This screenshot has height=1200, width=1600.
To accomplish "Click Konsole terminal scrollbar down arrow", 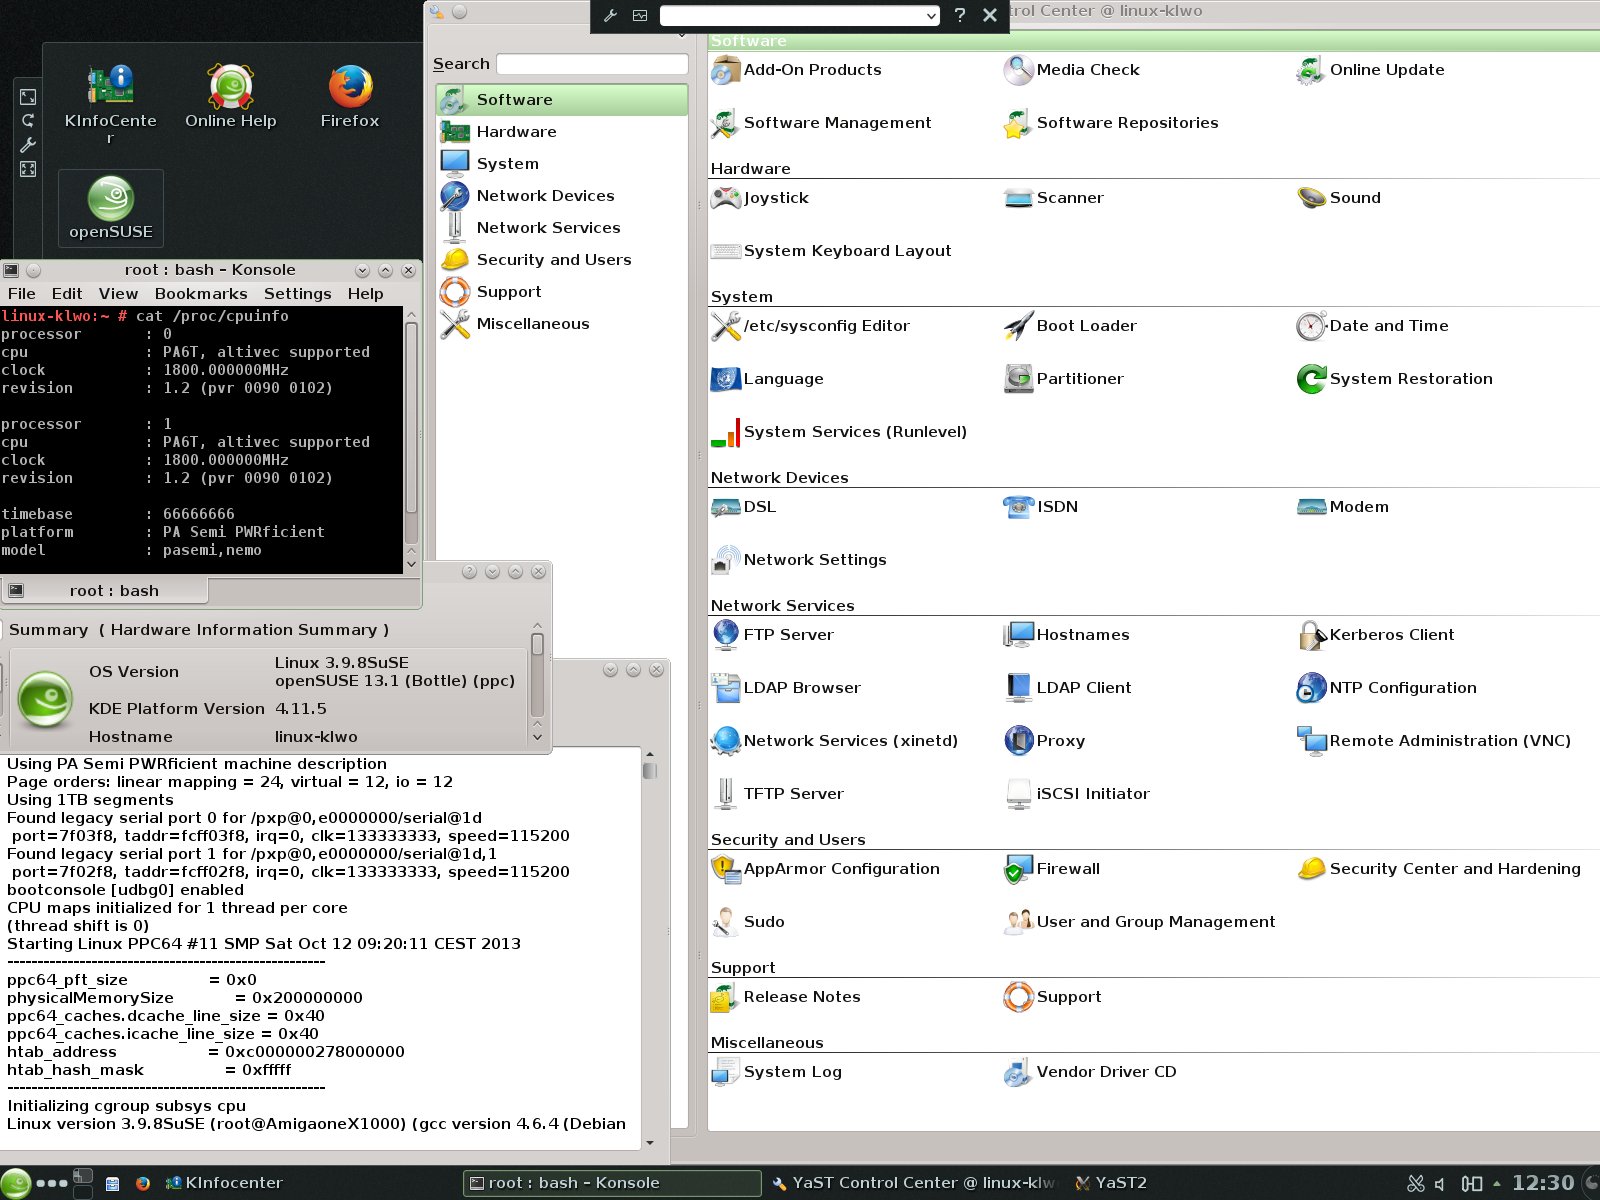I will [411, 565].
